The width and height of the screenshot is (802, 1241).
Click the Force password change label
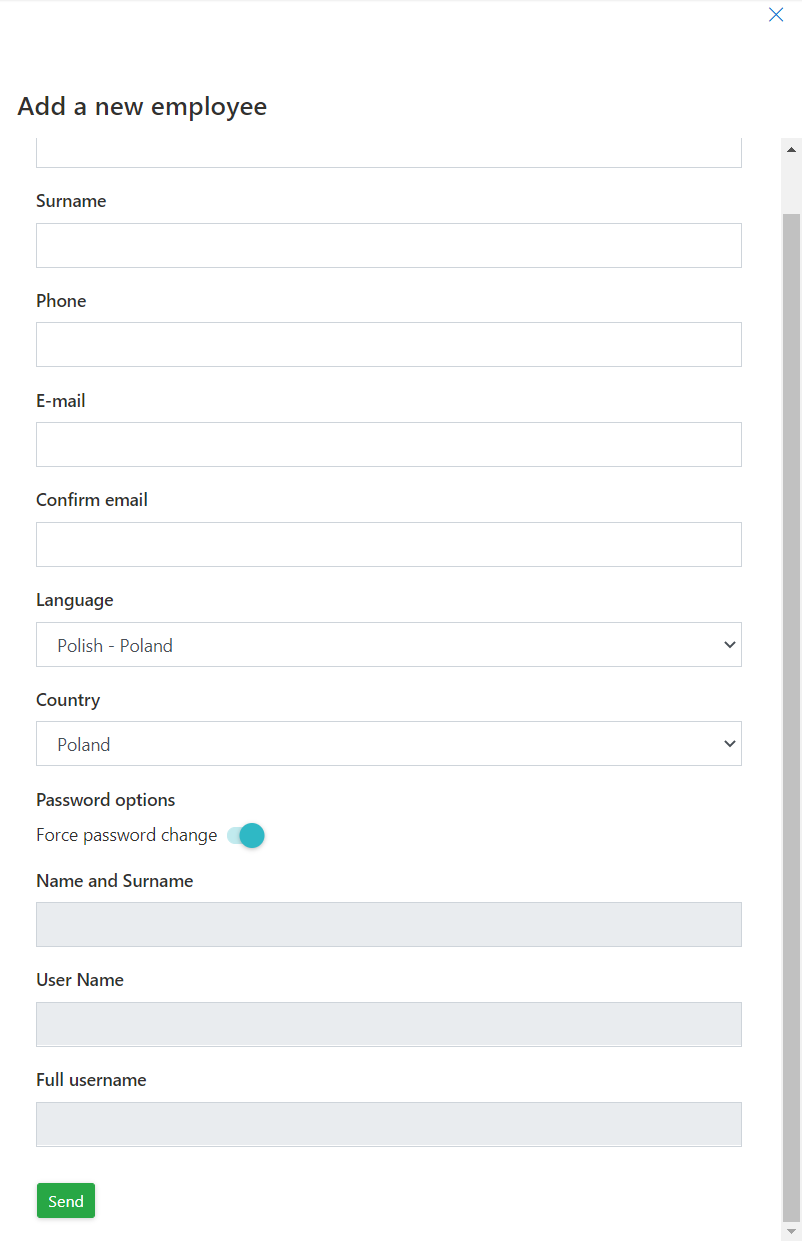tap(126, 835)
